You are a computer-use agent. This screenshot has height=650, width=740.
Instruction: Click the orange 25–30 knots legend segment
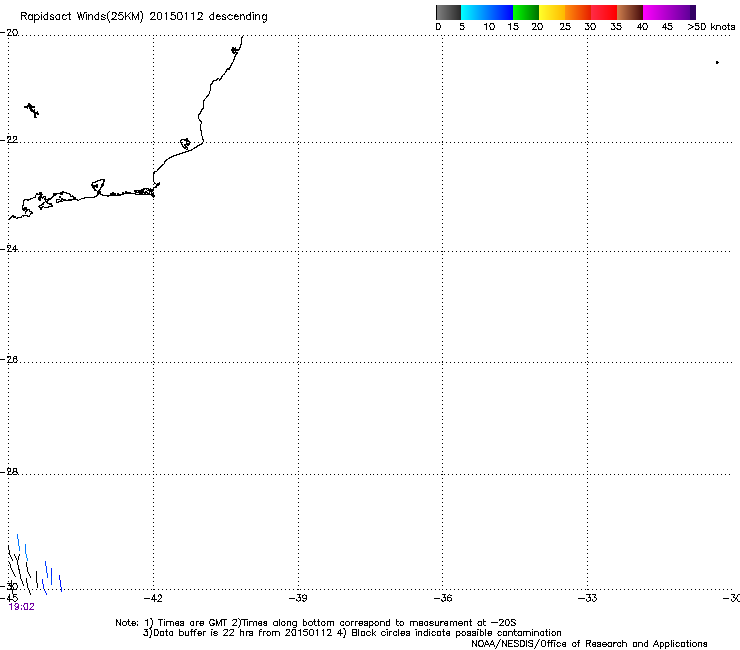pyautogui.click(x=578, y=12)
